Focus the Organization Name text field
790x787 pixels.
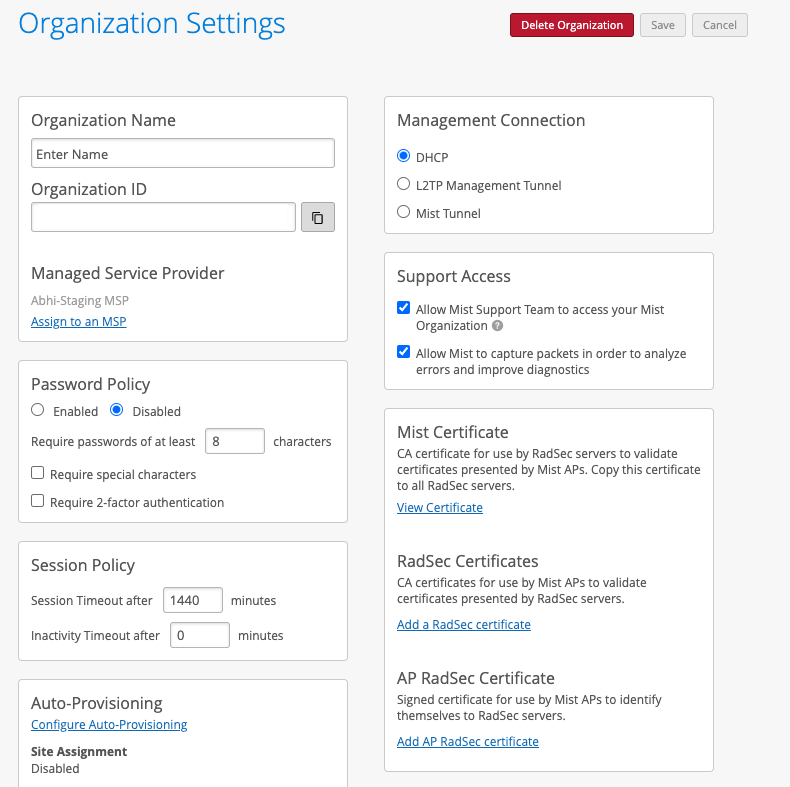182,154
